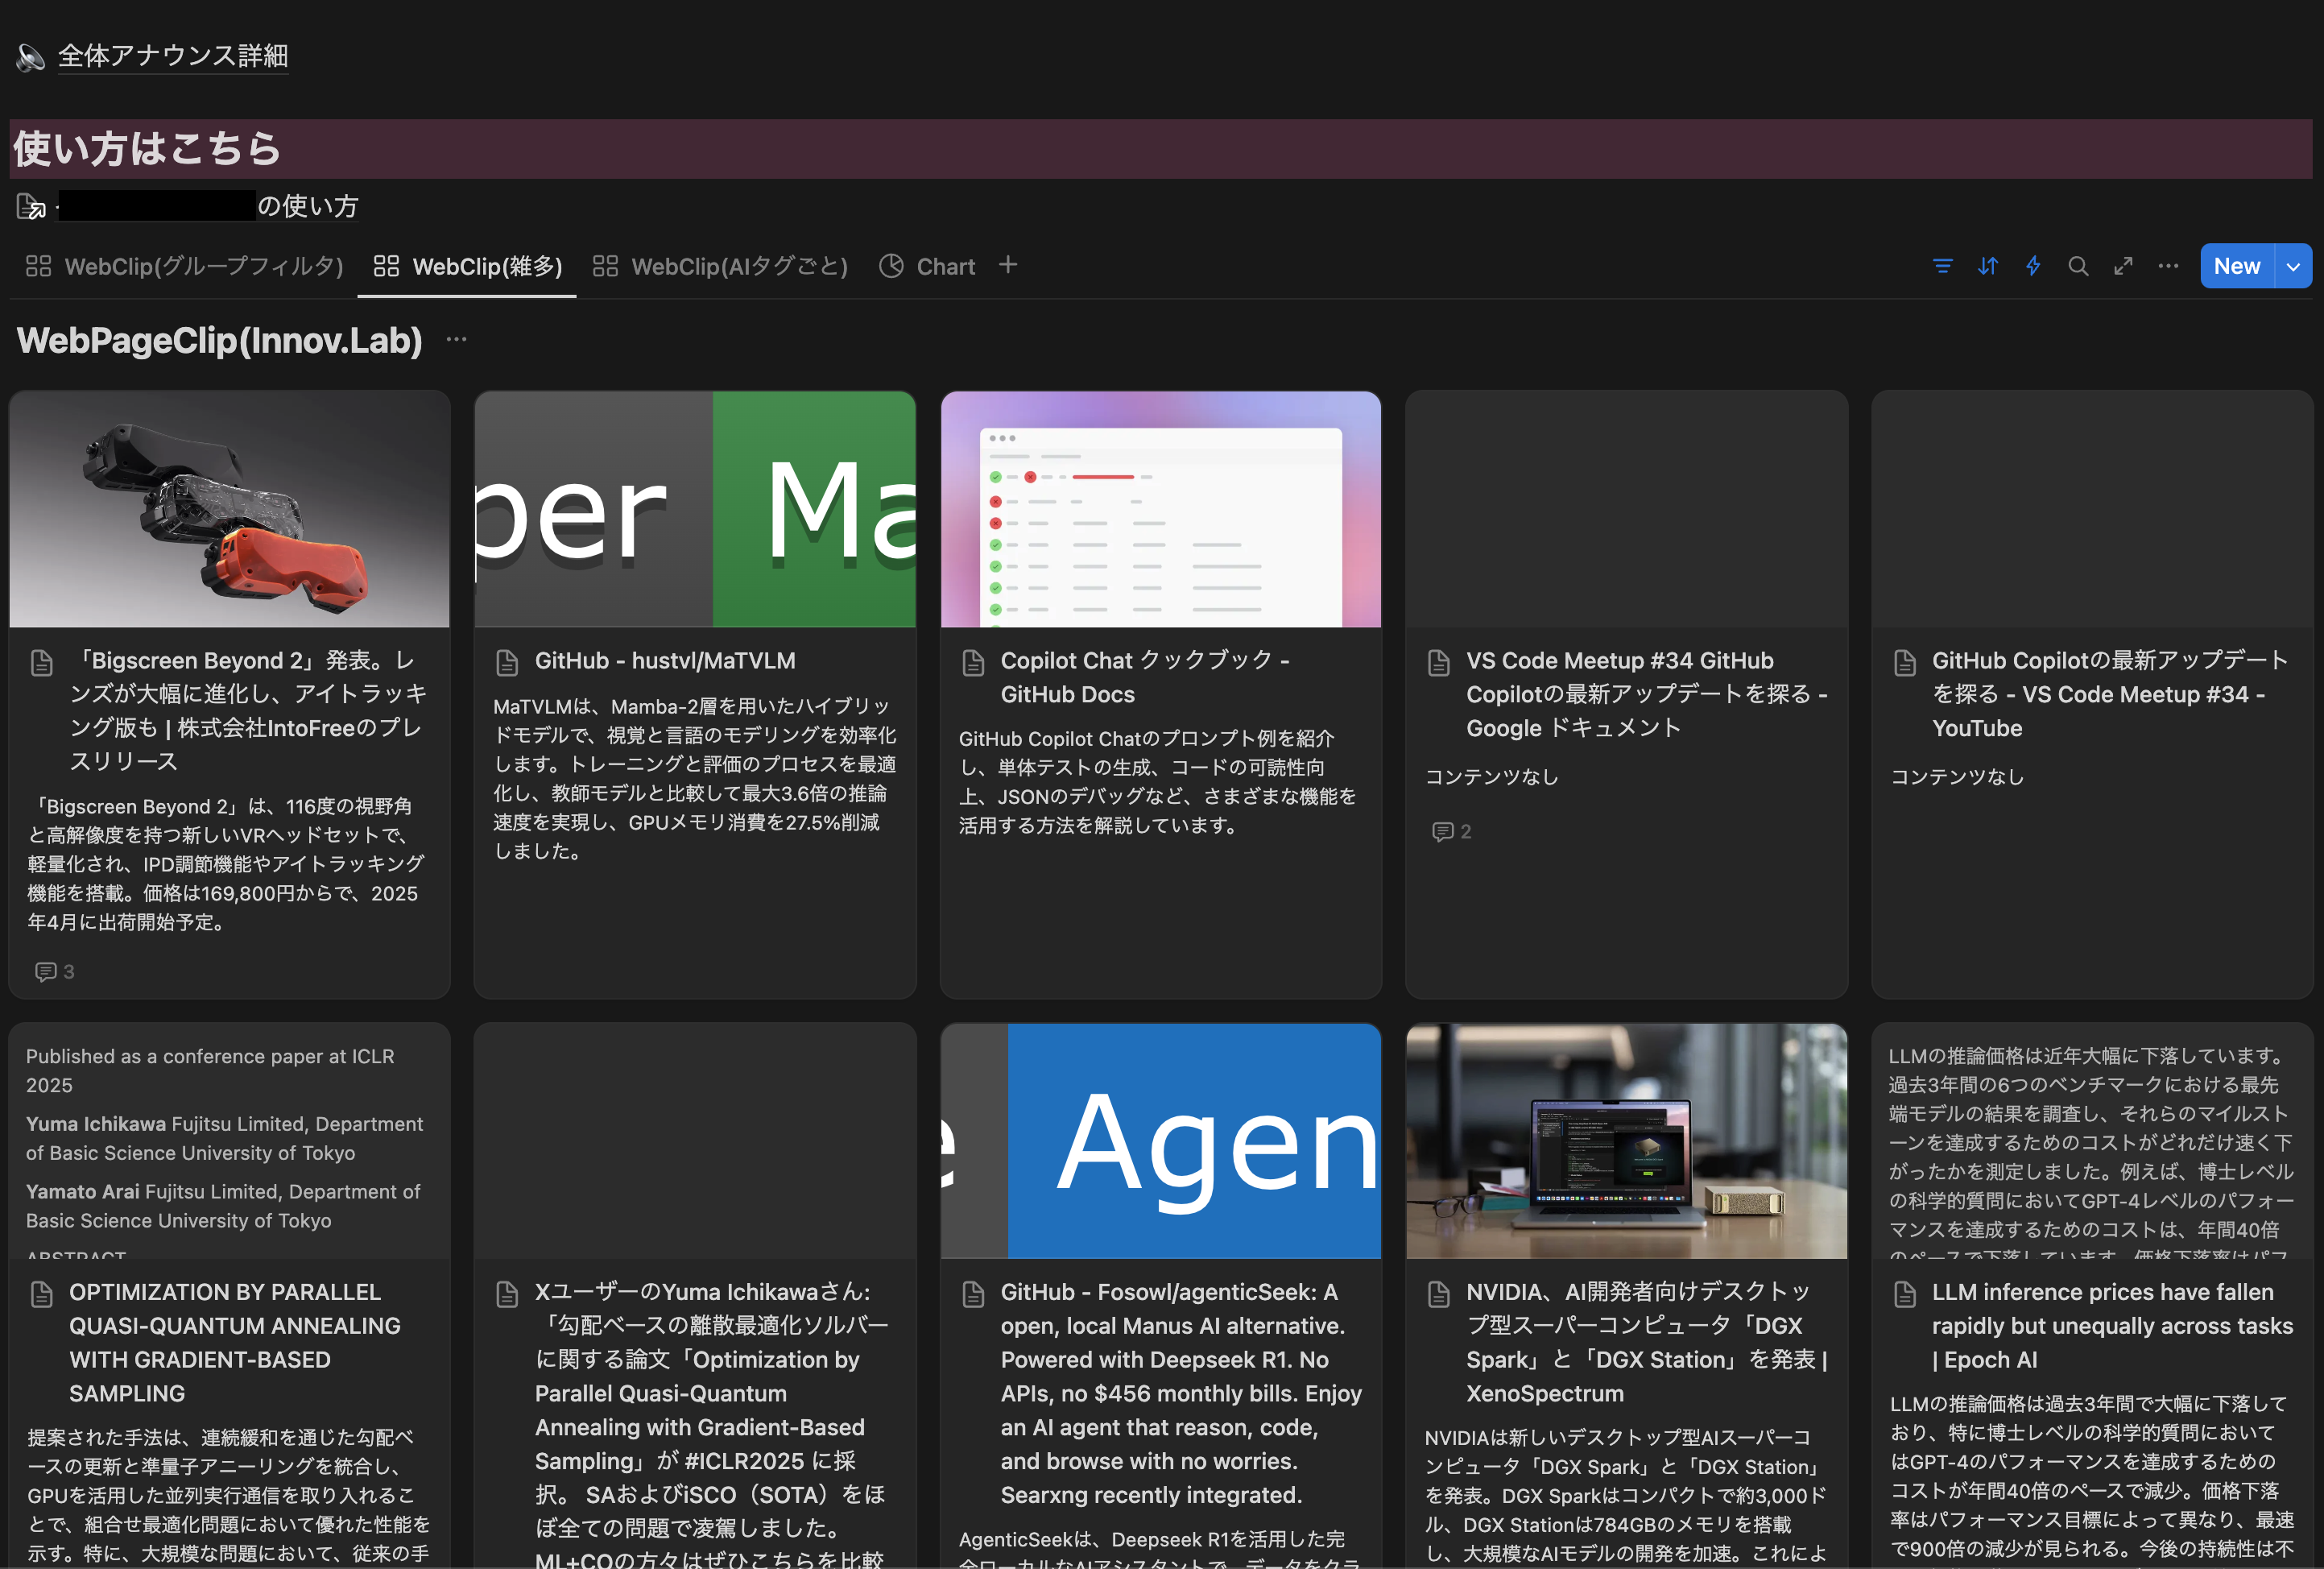Image resolution: width=2324 pixels, height=1569 pixels.
Task: Click the filter icon in database toolbar
Action: pos(1942,266)
